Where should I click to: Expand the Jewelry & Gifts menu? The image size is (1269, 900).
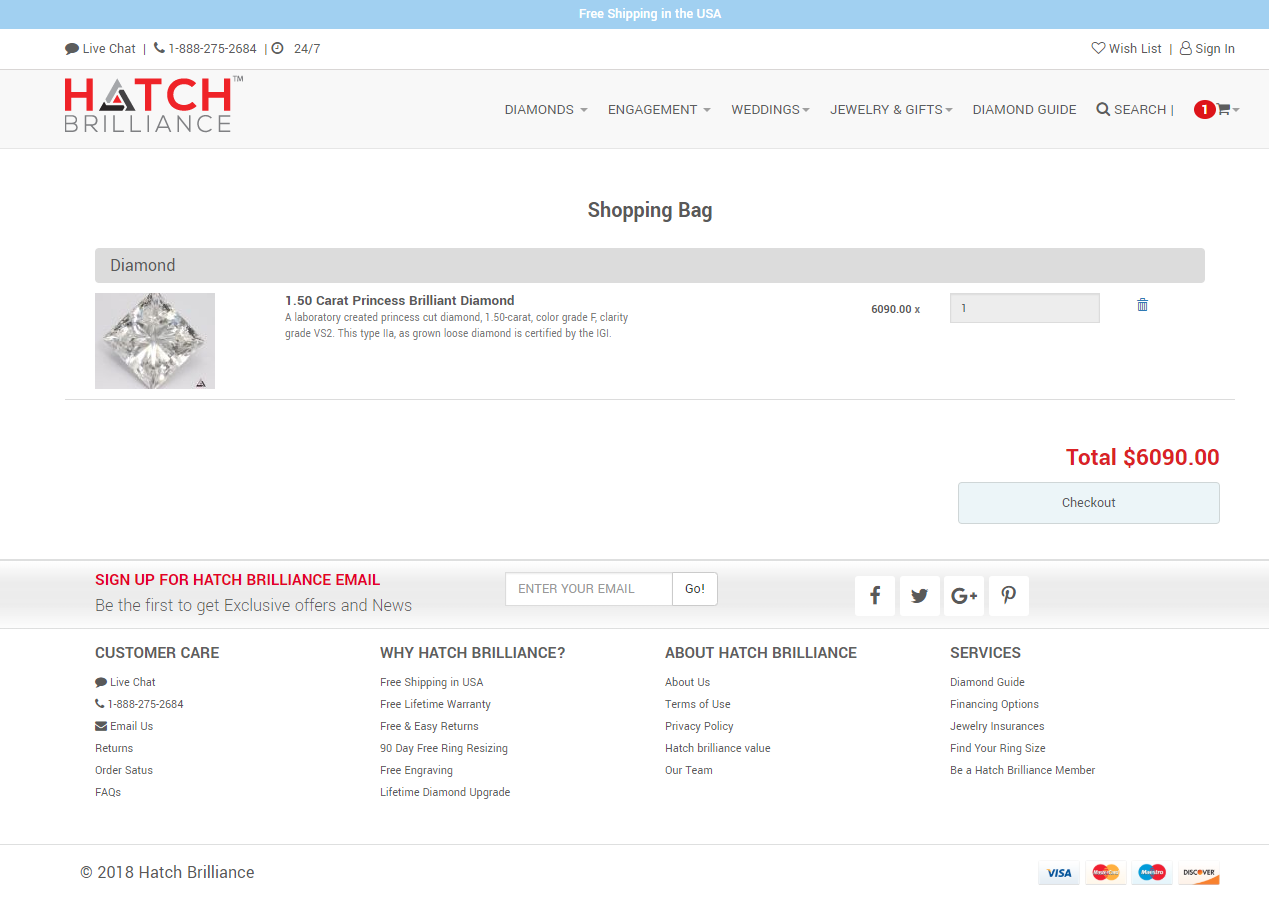point(891,109)
